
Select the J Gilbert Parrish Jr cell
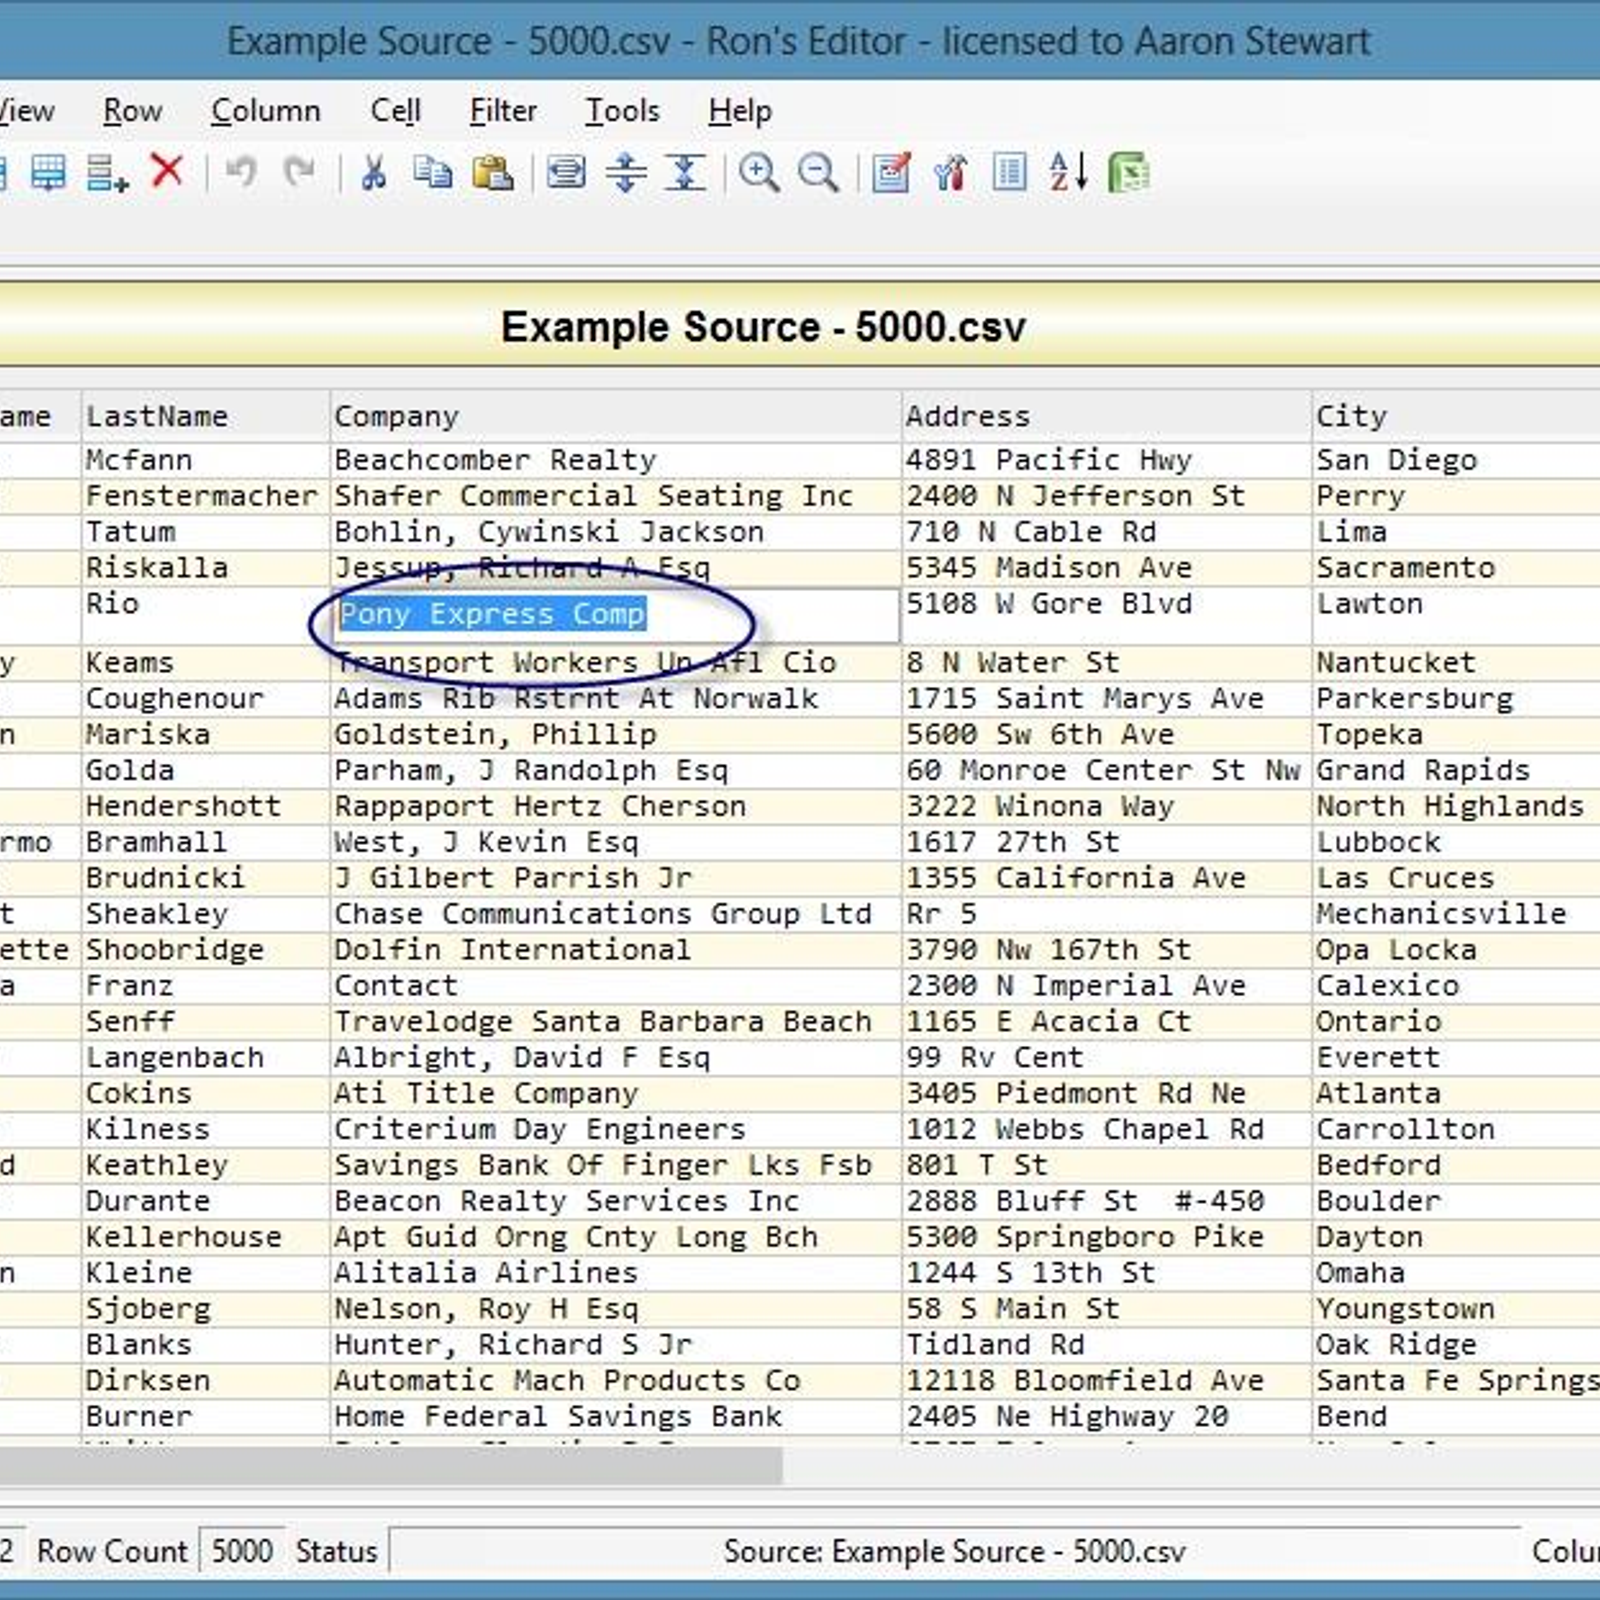click(x=615, y=879)
